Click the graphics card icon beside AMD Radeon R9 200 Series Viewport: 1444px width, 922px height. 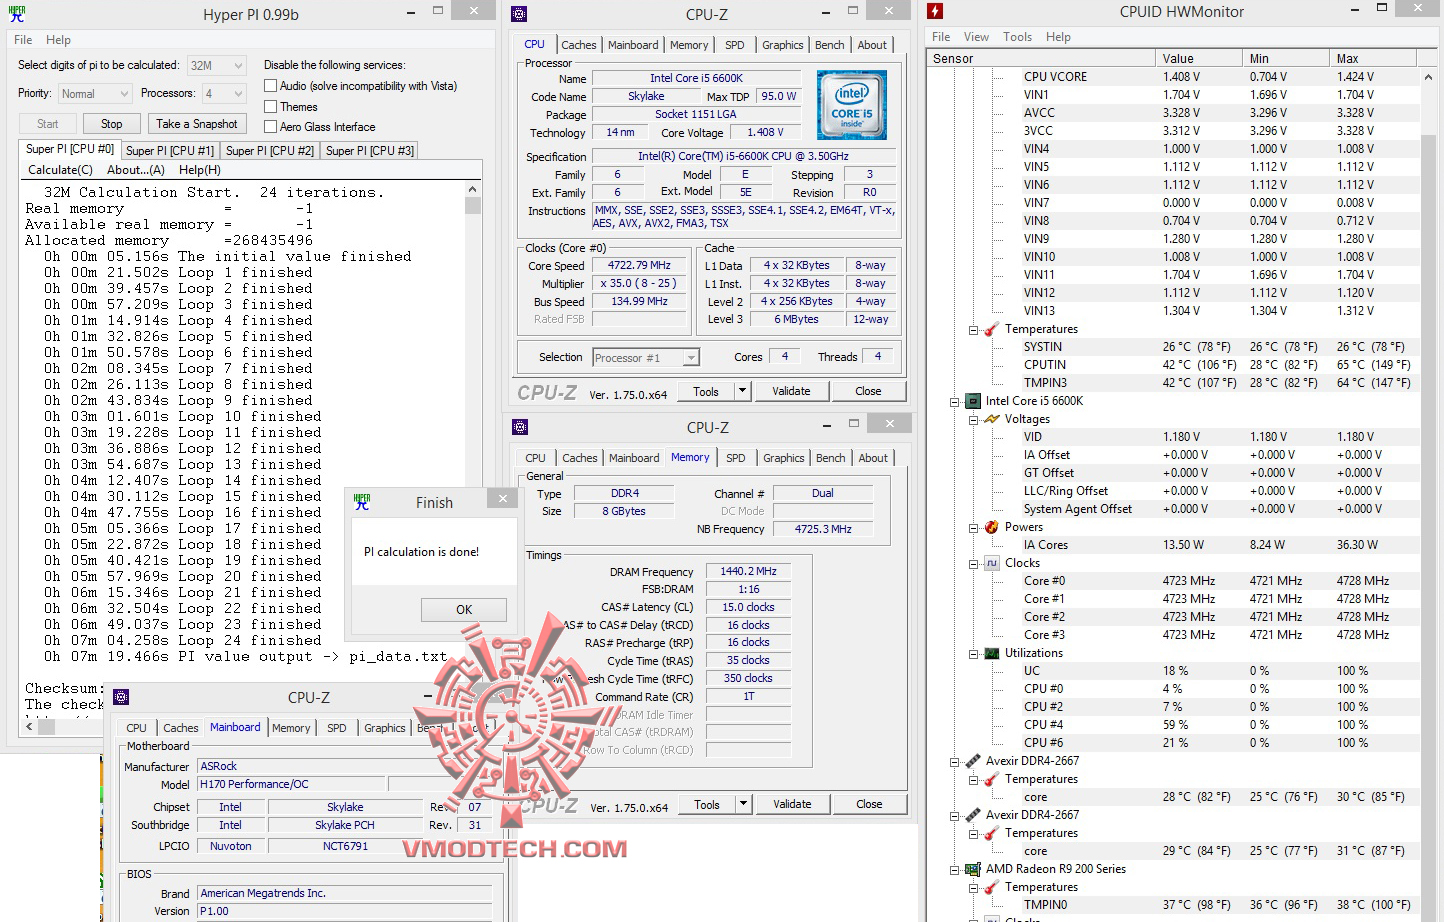tap(972, 869)
